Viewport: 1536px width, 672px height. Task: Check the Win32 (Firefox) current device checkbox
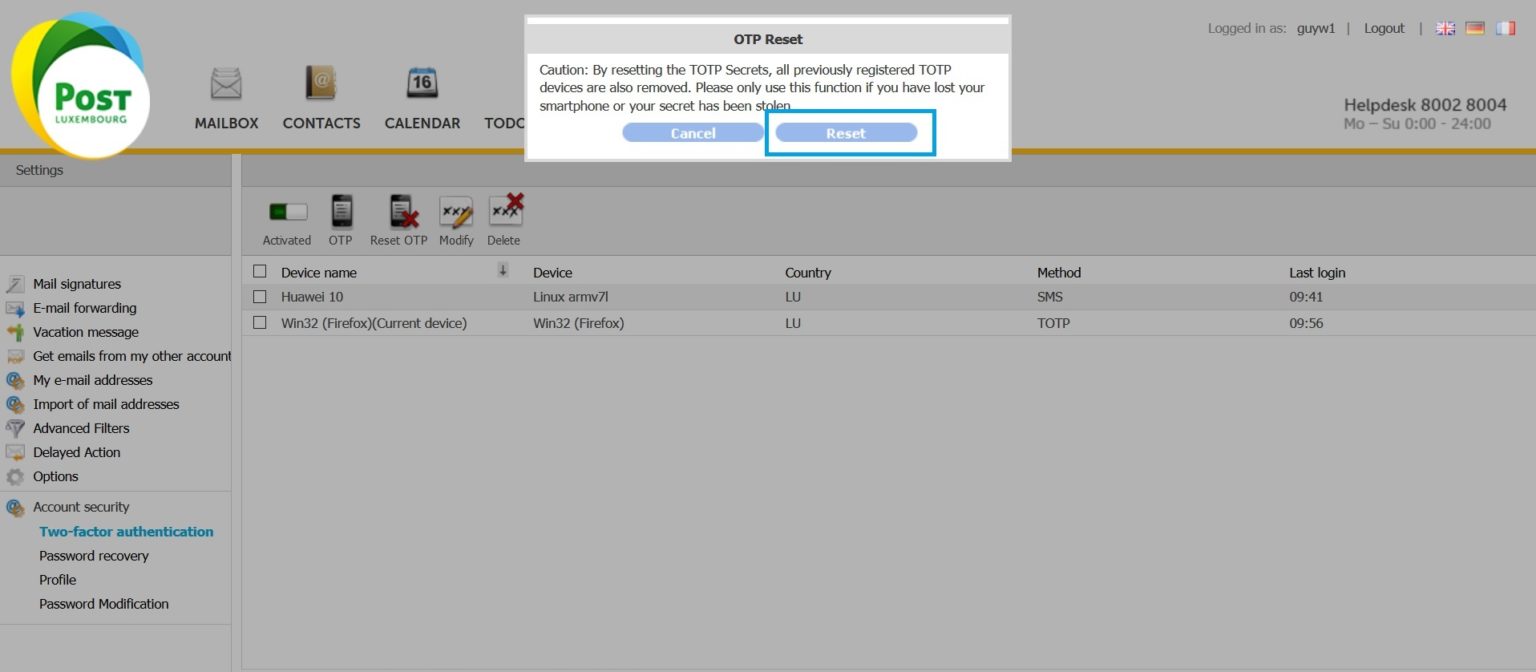coord(260,323)
